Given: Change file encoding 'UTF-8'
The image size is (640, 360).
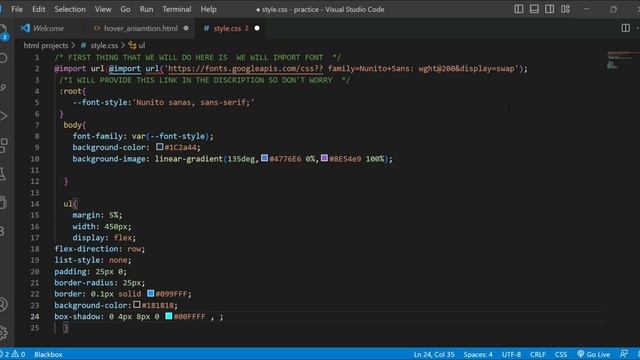Looking at the screenshot, I should 511,354.
